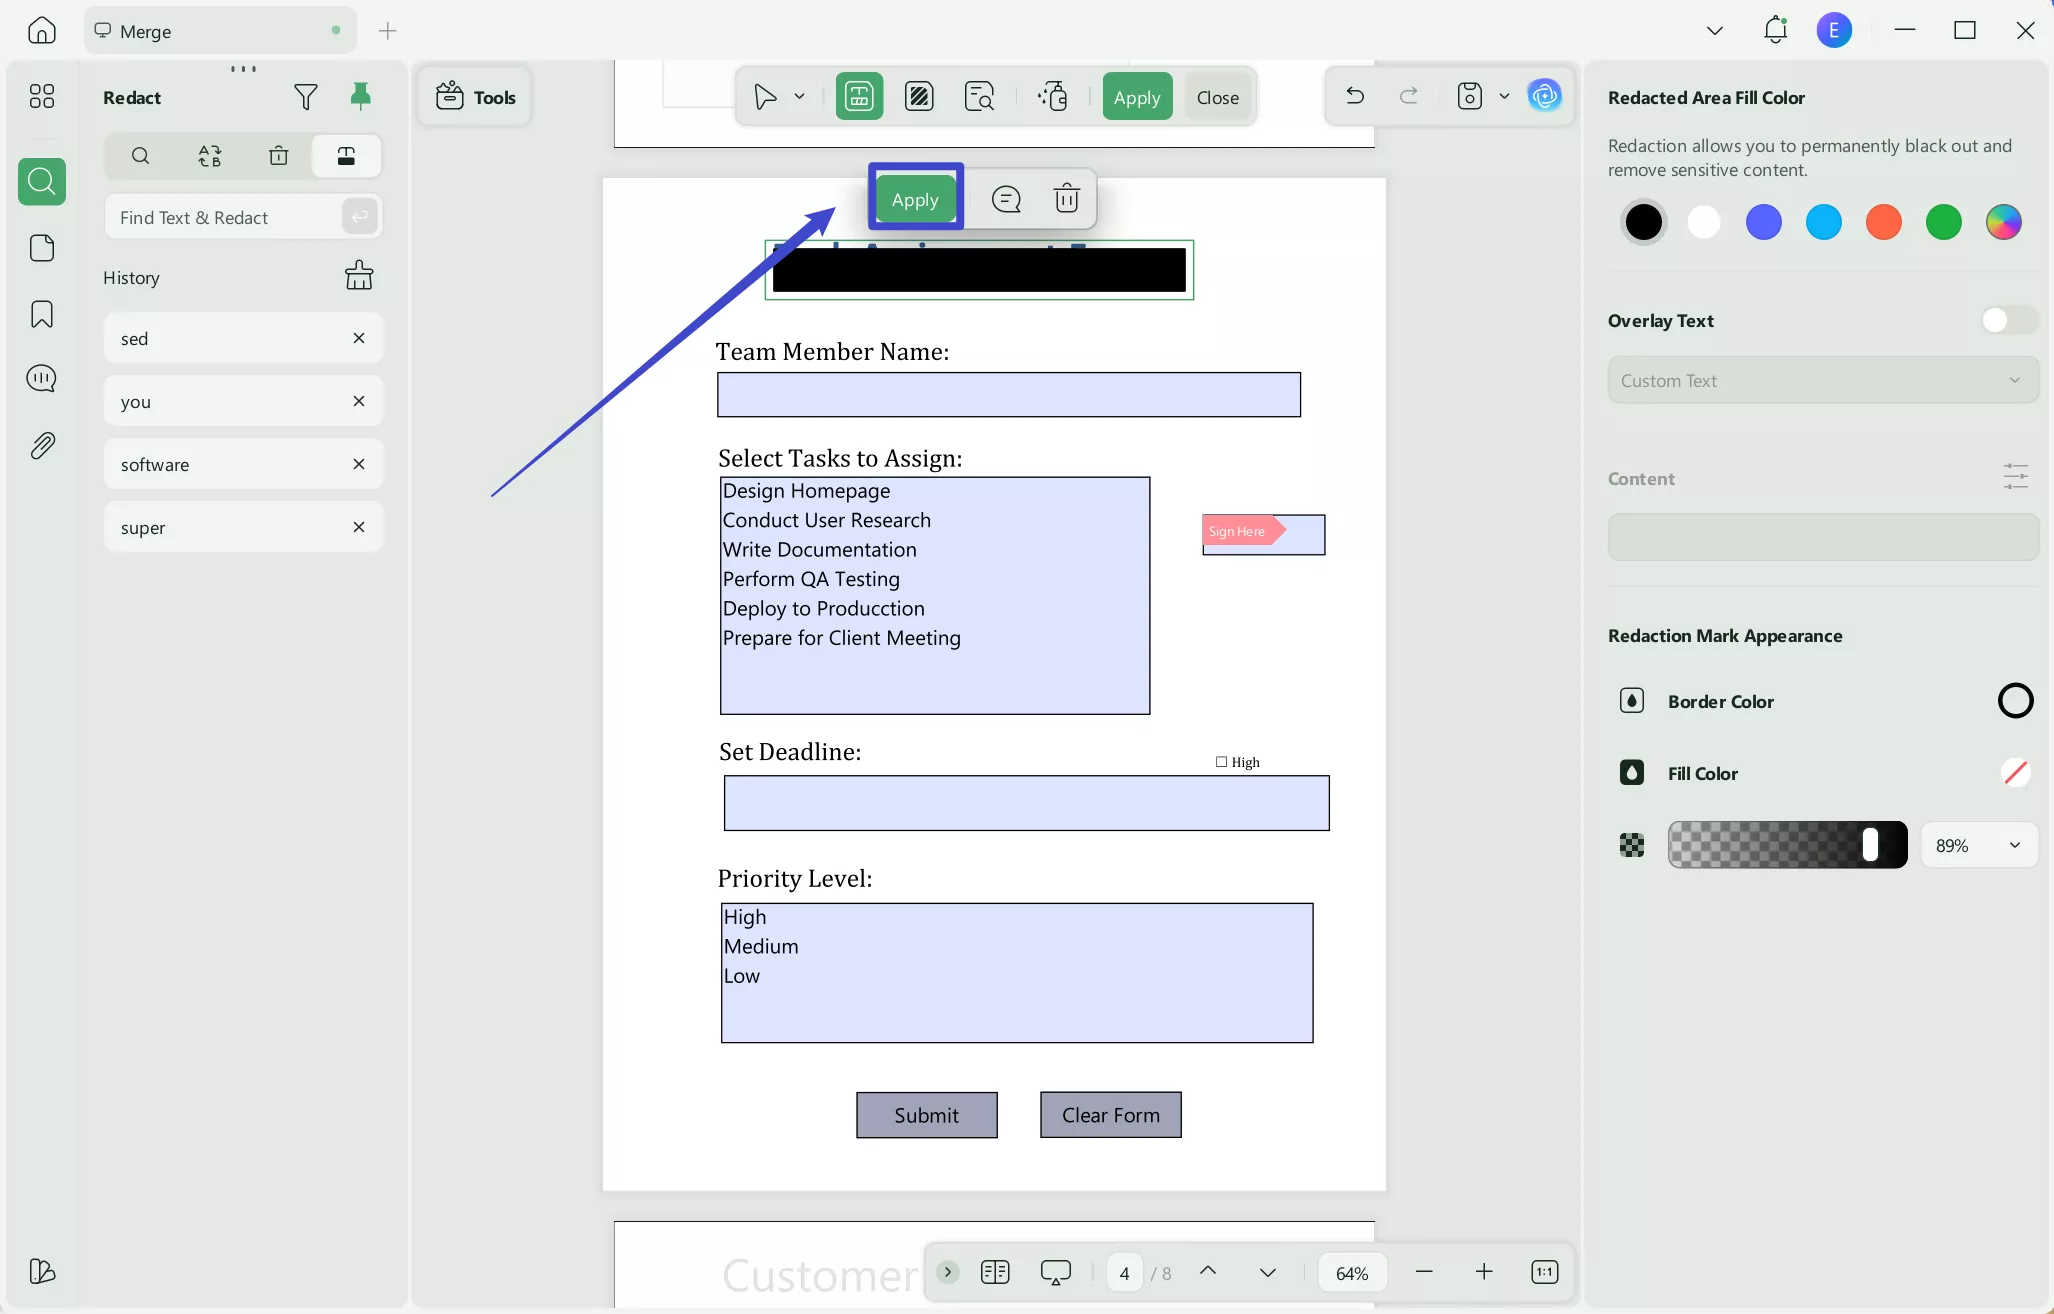The height and width of the screenshot is (1314, 2054).
Task: Submit search with enter arrow button
Action: point(360,216)
